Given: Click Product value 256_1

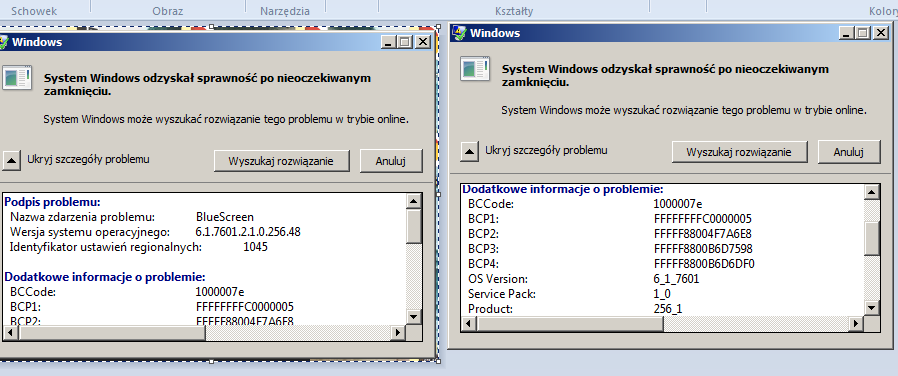Looking at the screenshot, I should click(667, 309).
